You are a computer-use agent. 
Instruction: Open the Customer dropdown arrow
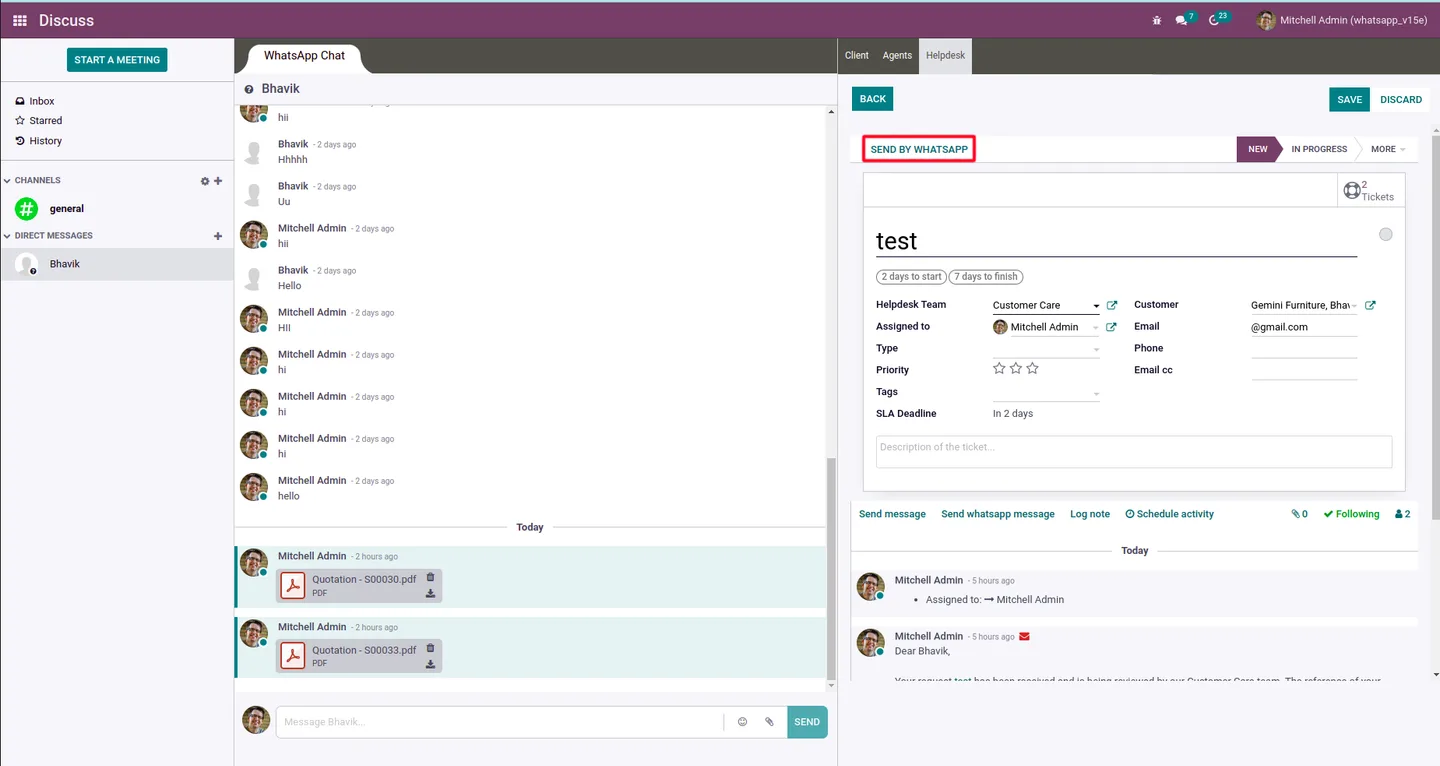pyautogui.click(x=1355, y=306)
